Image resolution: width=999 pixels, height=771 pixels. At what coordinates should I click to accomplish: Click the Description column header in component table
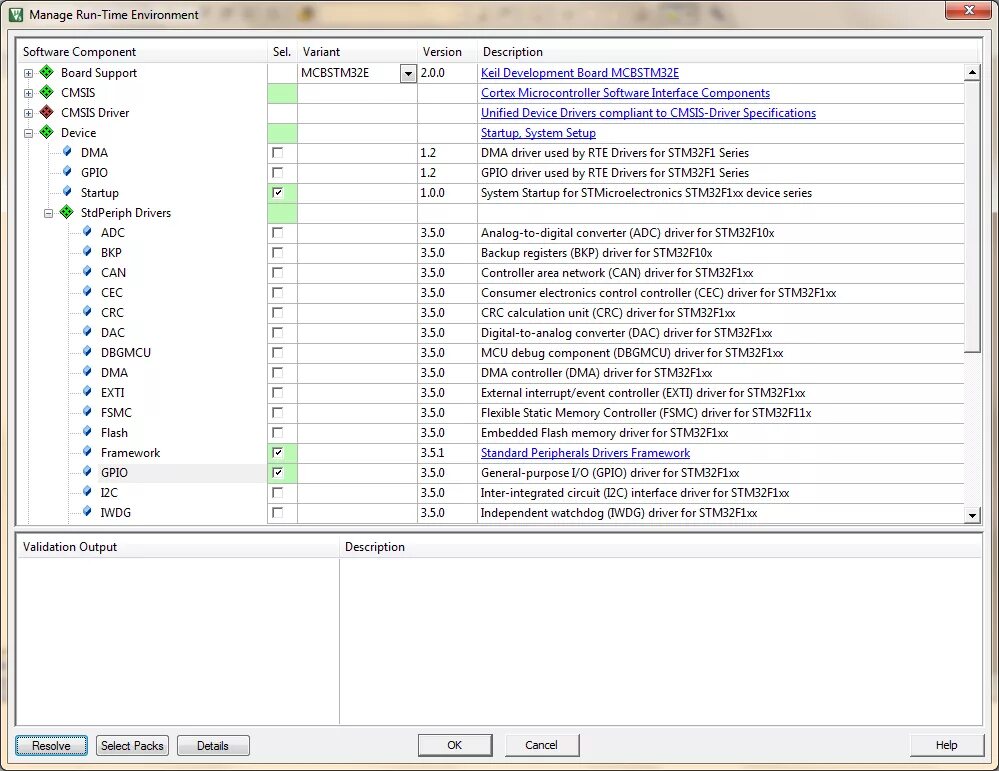pyautogui.click(x=729, y=52)
